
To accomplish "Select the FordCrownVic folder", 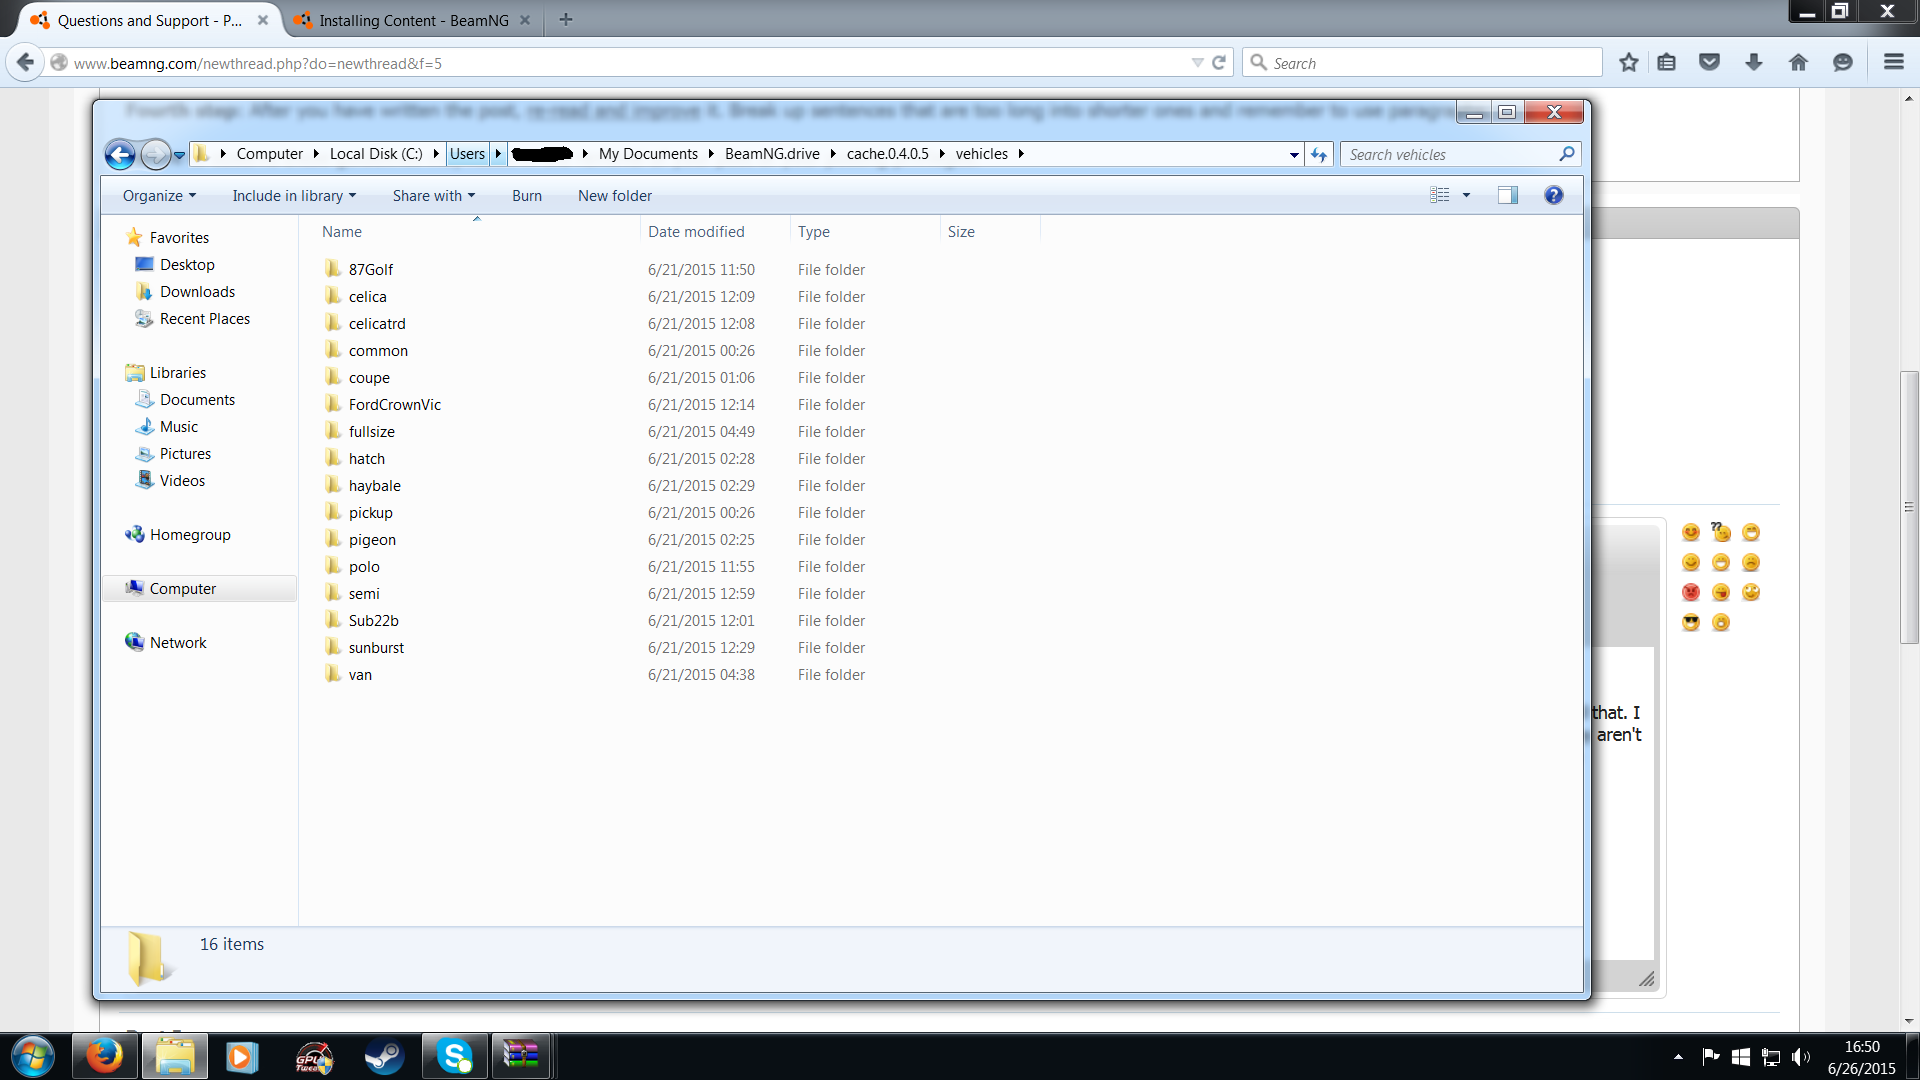I will point(395,405).
